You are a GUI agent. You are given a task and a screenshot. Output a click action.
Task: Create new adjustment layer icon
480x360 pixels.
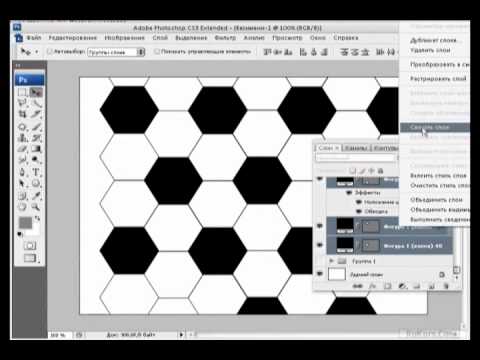[402, 286]
